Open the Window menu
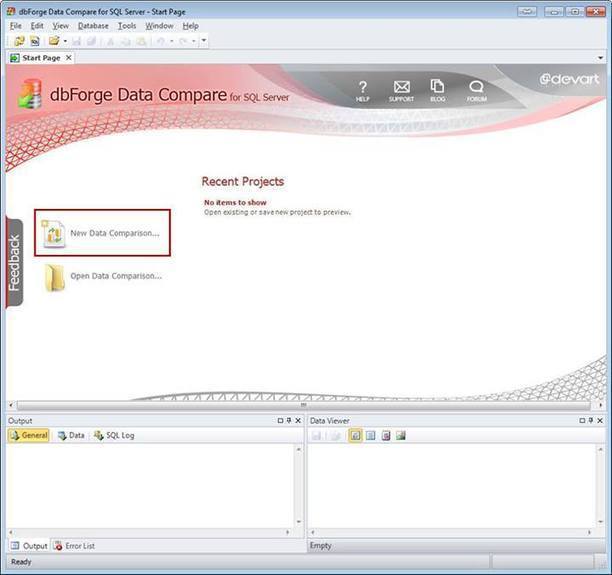Viewport: 612px width, 575px height. [159, 26]
